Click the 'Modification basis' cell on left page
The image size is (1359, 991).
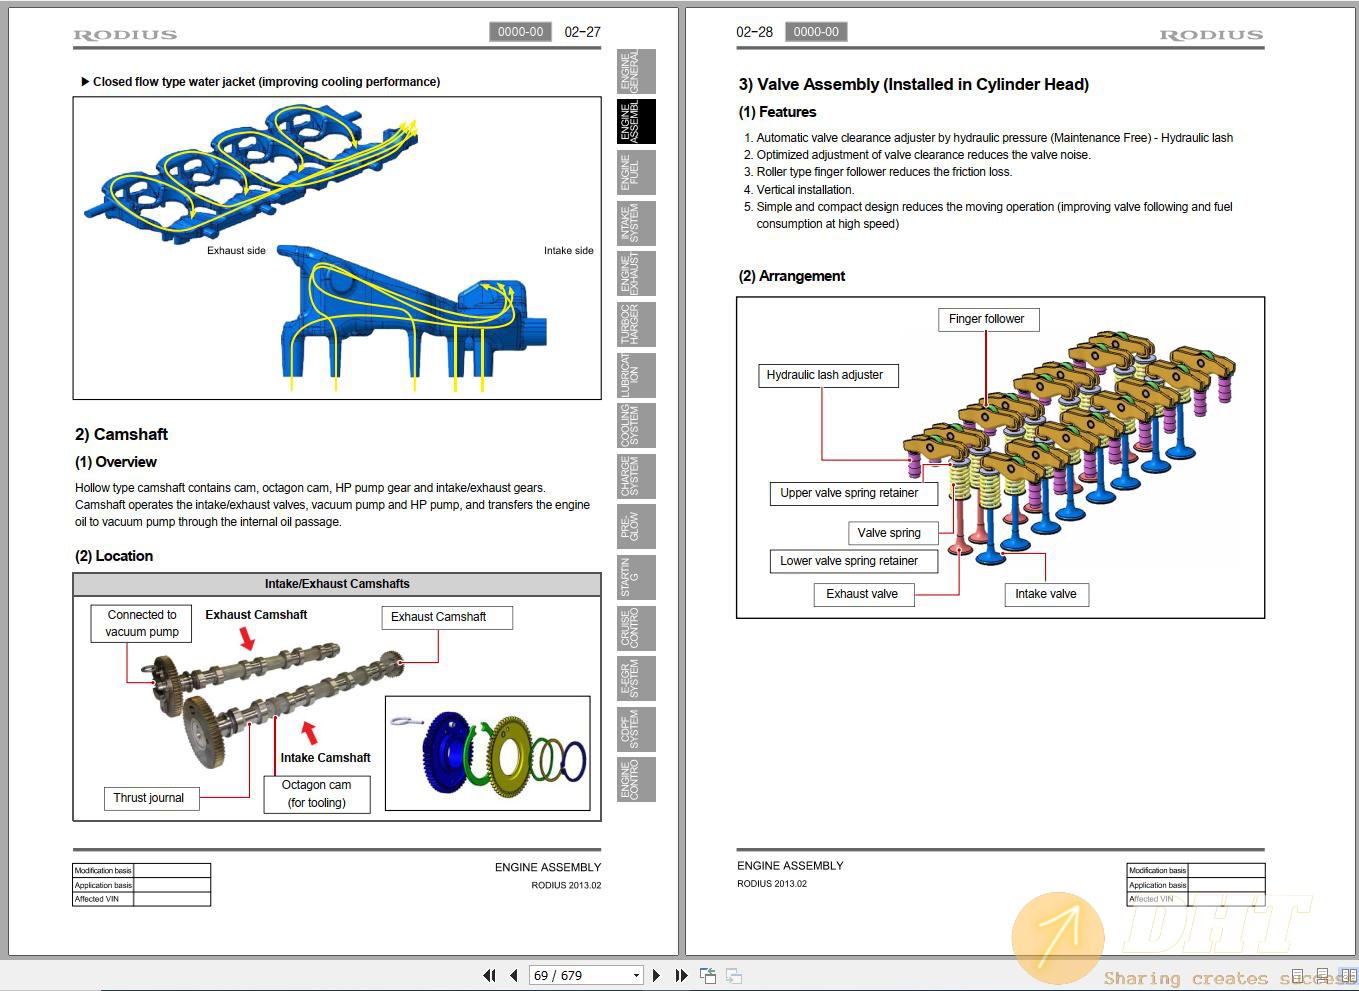tap(103, 870)
